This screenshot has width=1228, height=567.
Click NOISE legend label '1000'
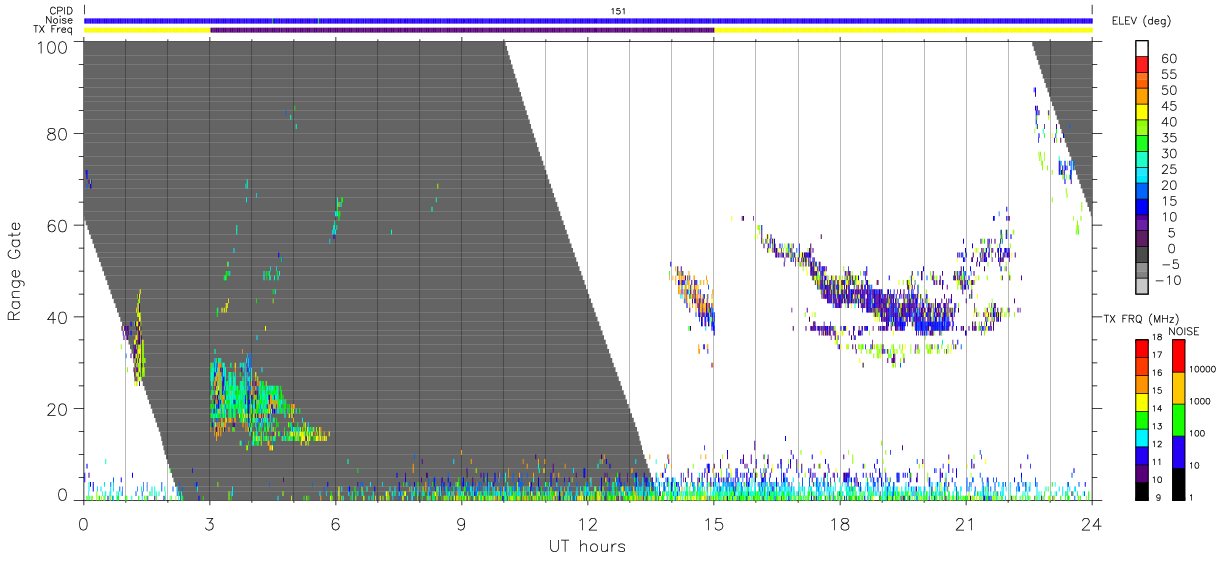[x=1201, y=403]
